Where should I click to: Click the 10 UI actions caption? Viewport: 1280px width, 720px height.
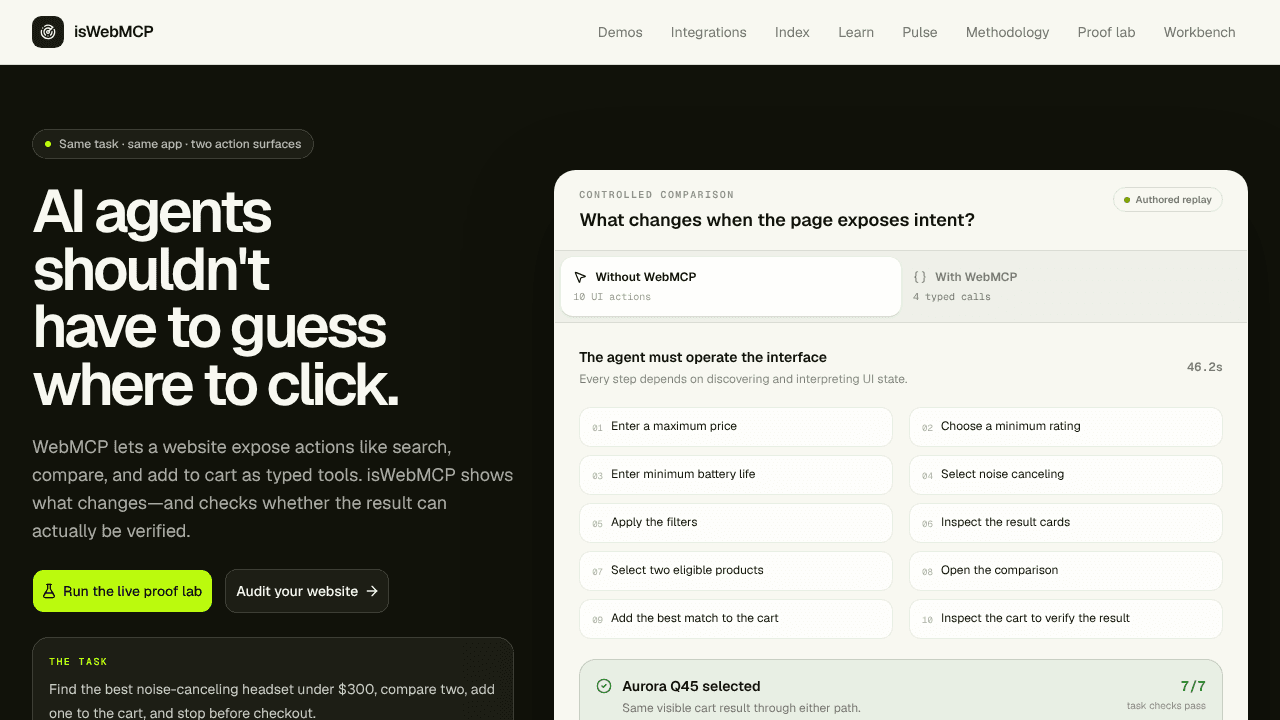click(612, 297)
